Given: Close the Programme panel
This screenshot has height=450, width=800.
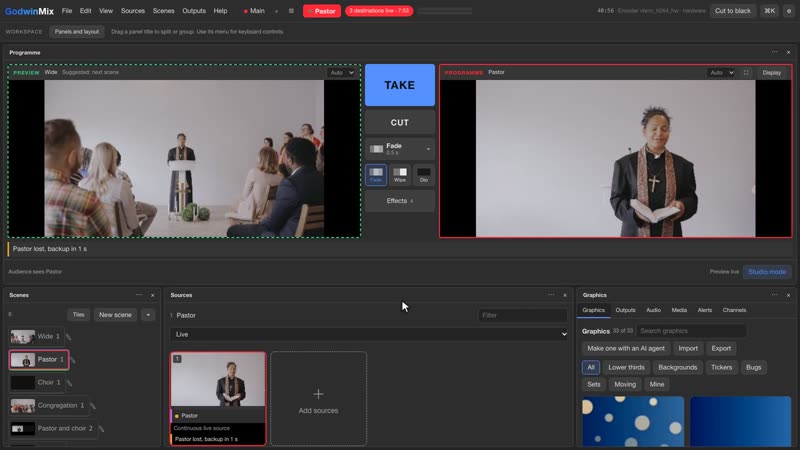Looking at the screenshot, I should (788, 53).
